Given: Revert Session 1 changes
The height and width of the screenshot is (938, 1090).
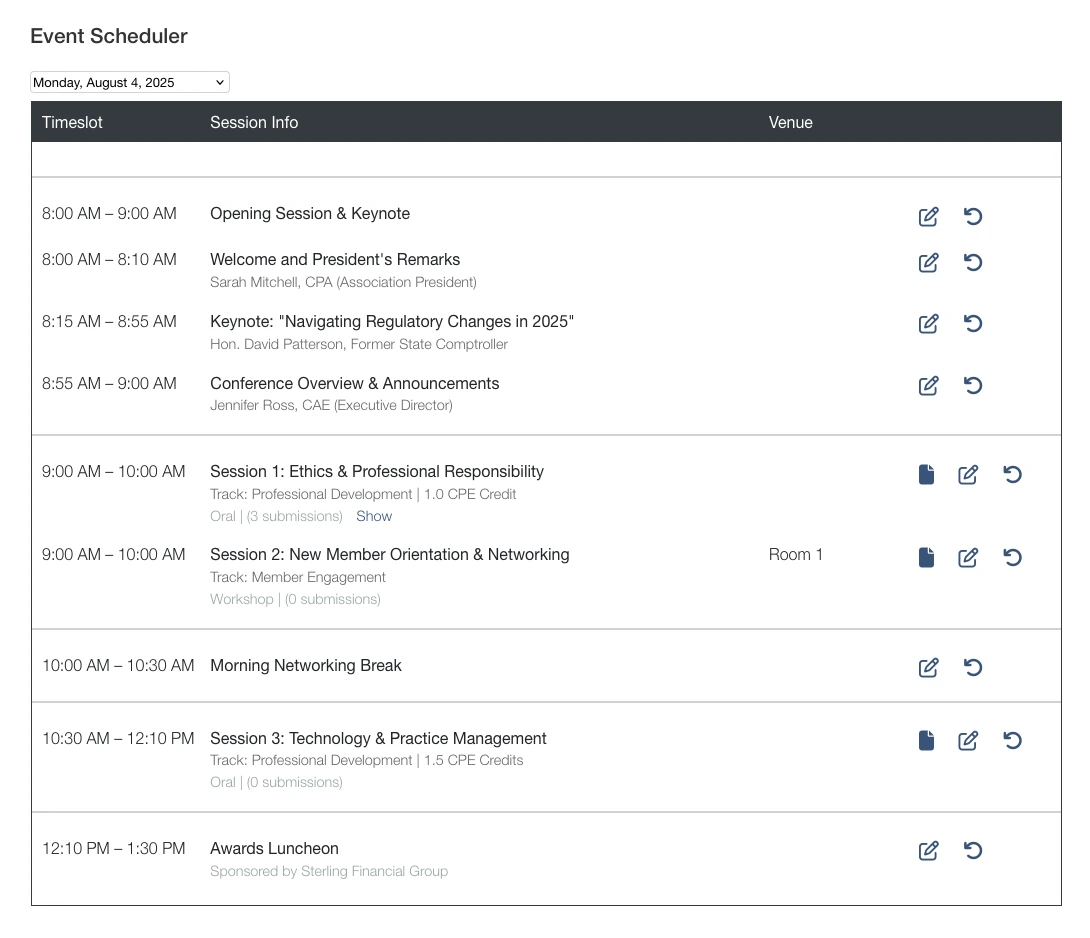Looking at the screenshot, I should coord(1012,474).
